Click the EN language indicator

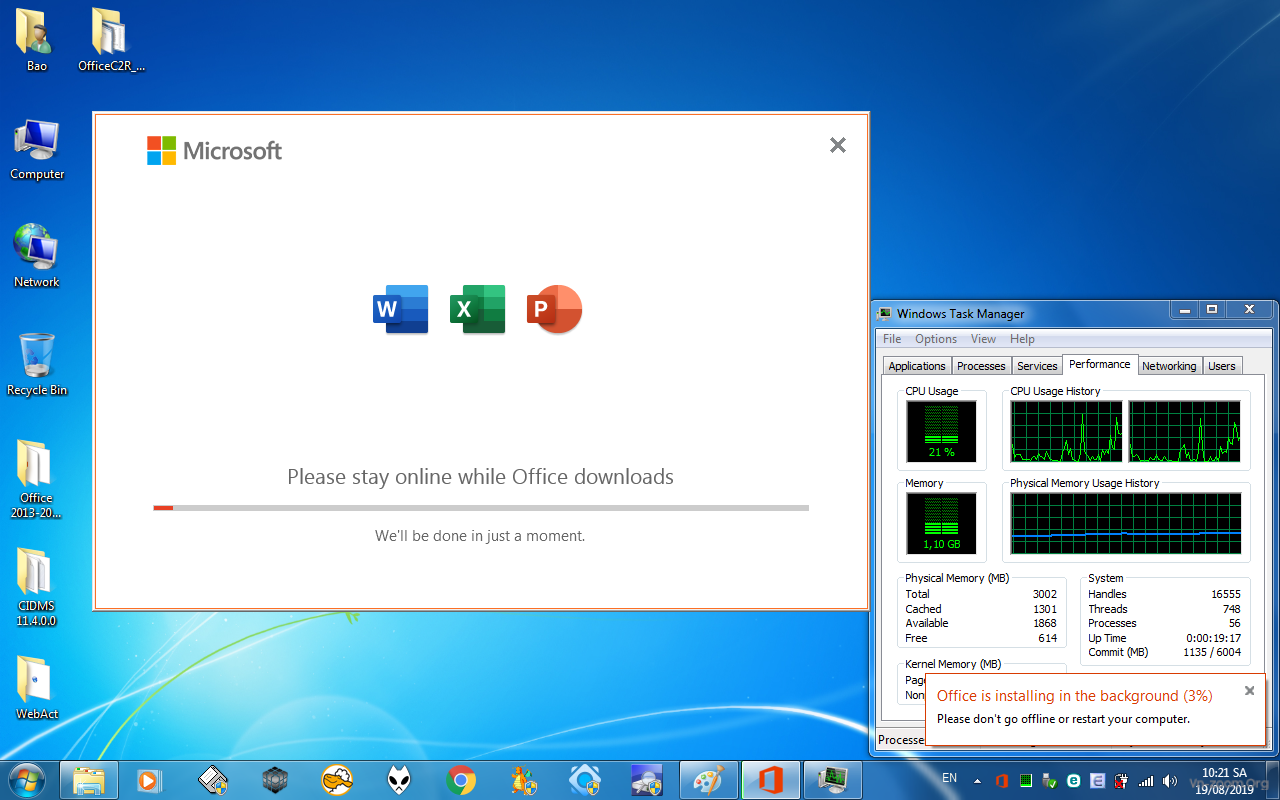pos(950,778)
